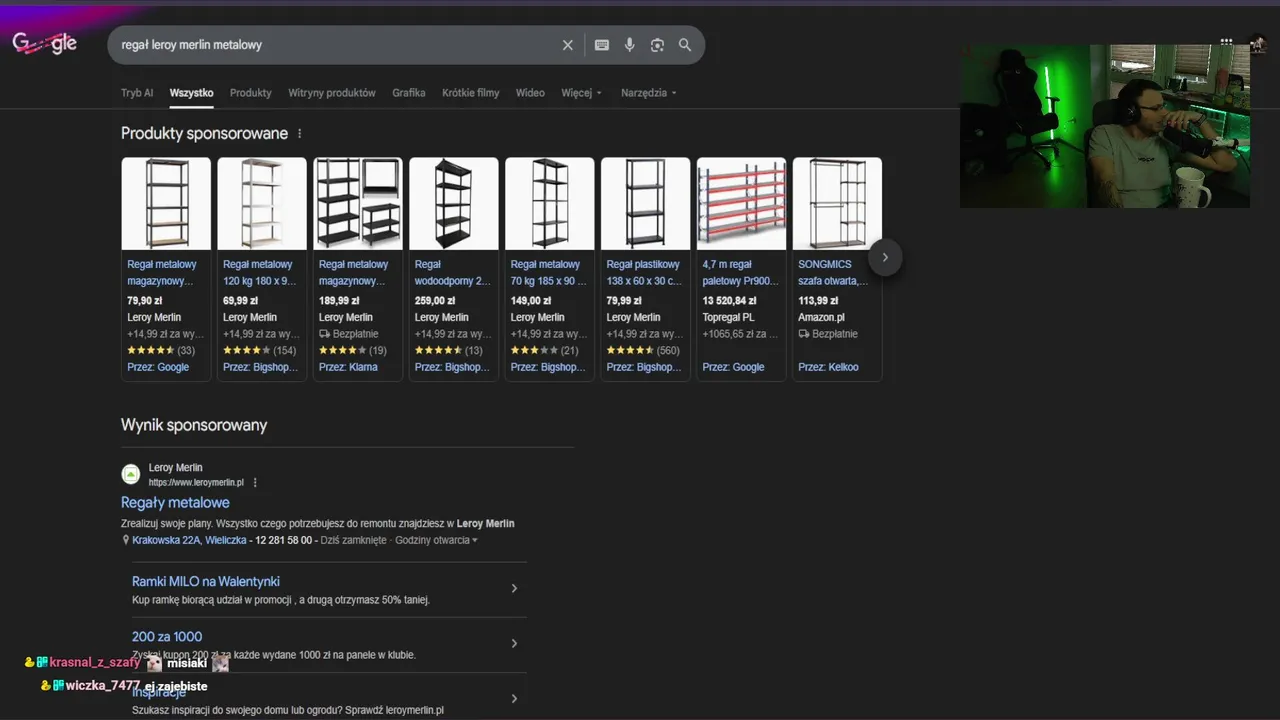Switch to the Wideo tab
This screenshot has width=1280, height=720.
tap(530, 93)
